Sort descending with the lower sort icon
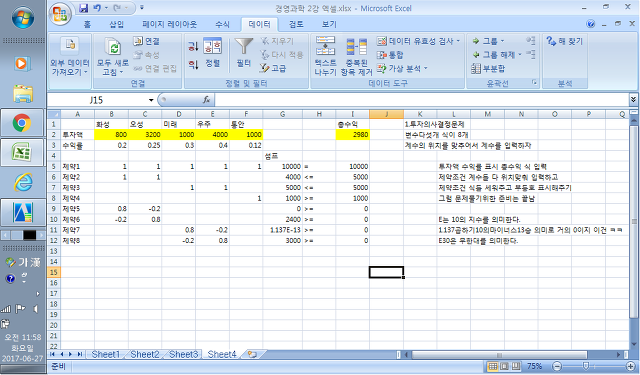640x375 pixels. pos(193,64)
